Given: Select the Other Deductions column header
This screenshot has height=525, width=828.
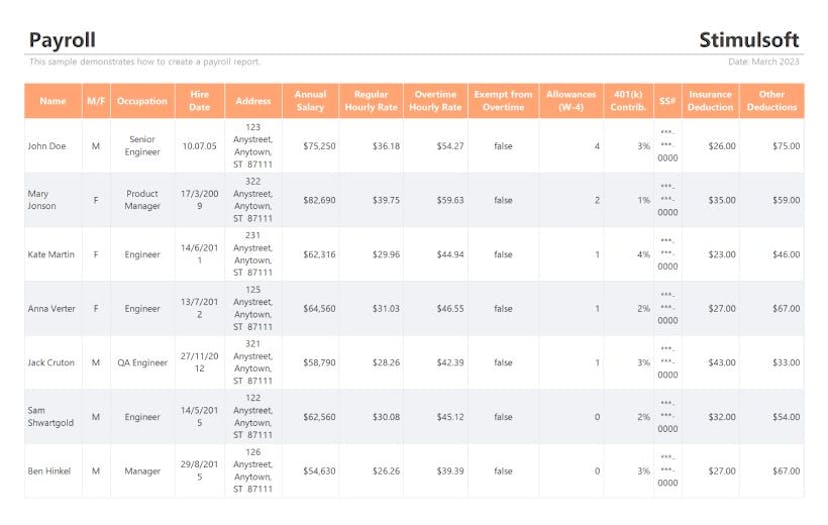Looking at the screenshot, I should [771, 101].
